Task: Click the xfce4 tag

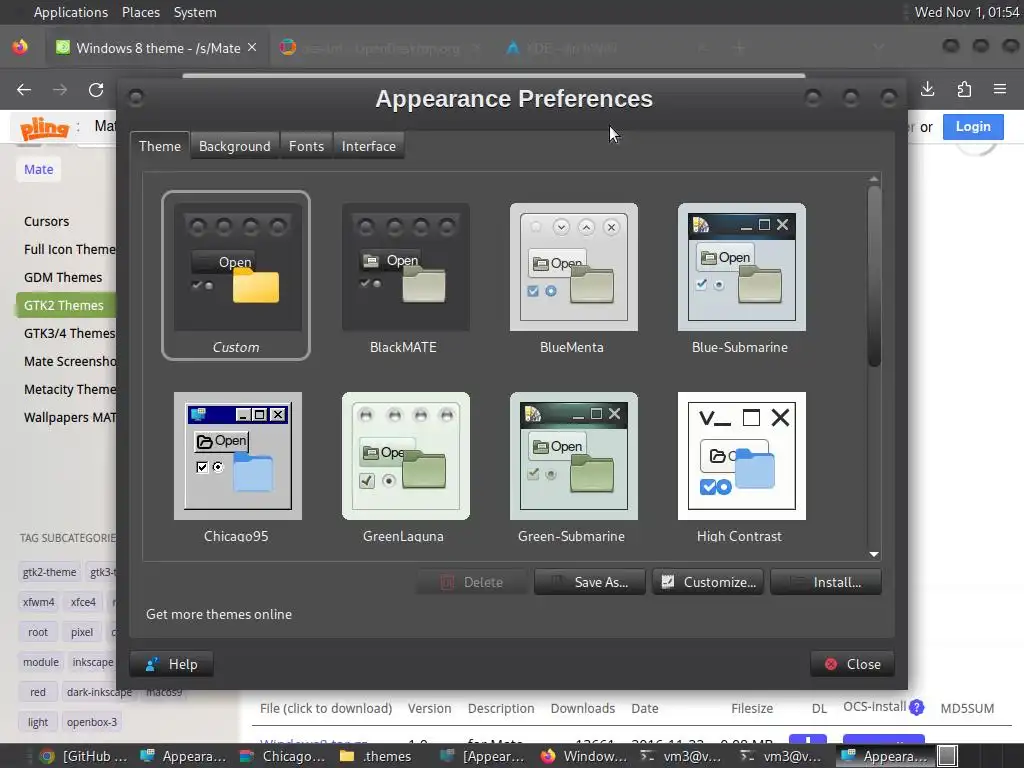Action: click(x=83, y=602)
